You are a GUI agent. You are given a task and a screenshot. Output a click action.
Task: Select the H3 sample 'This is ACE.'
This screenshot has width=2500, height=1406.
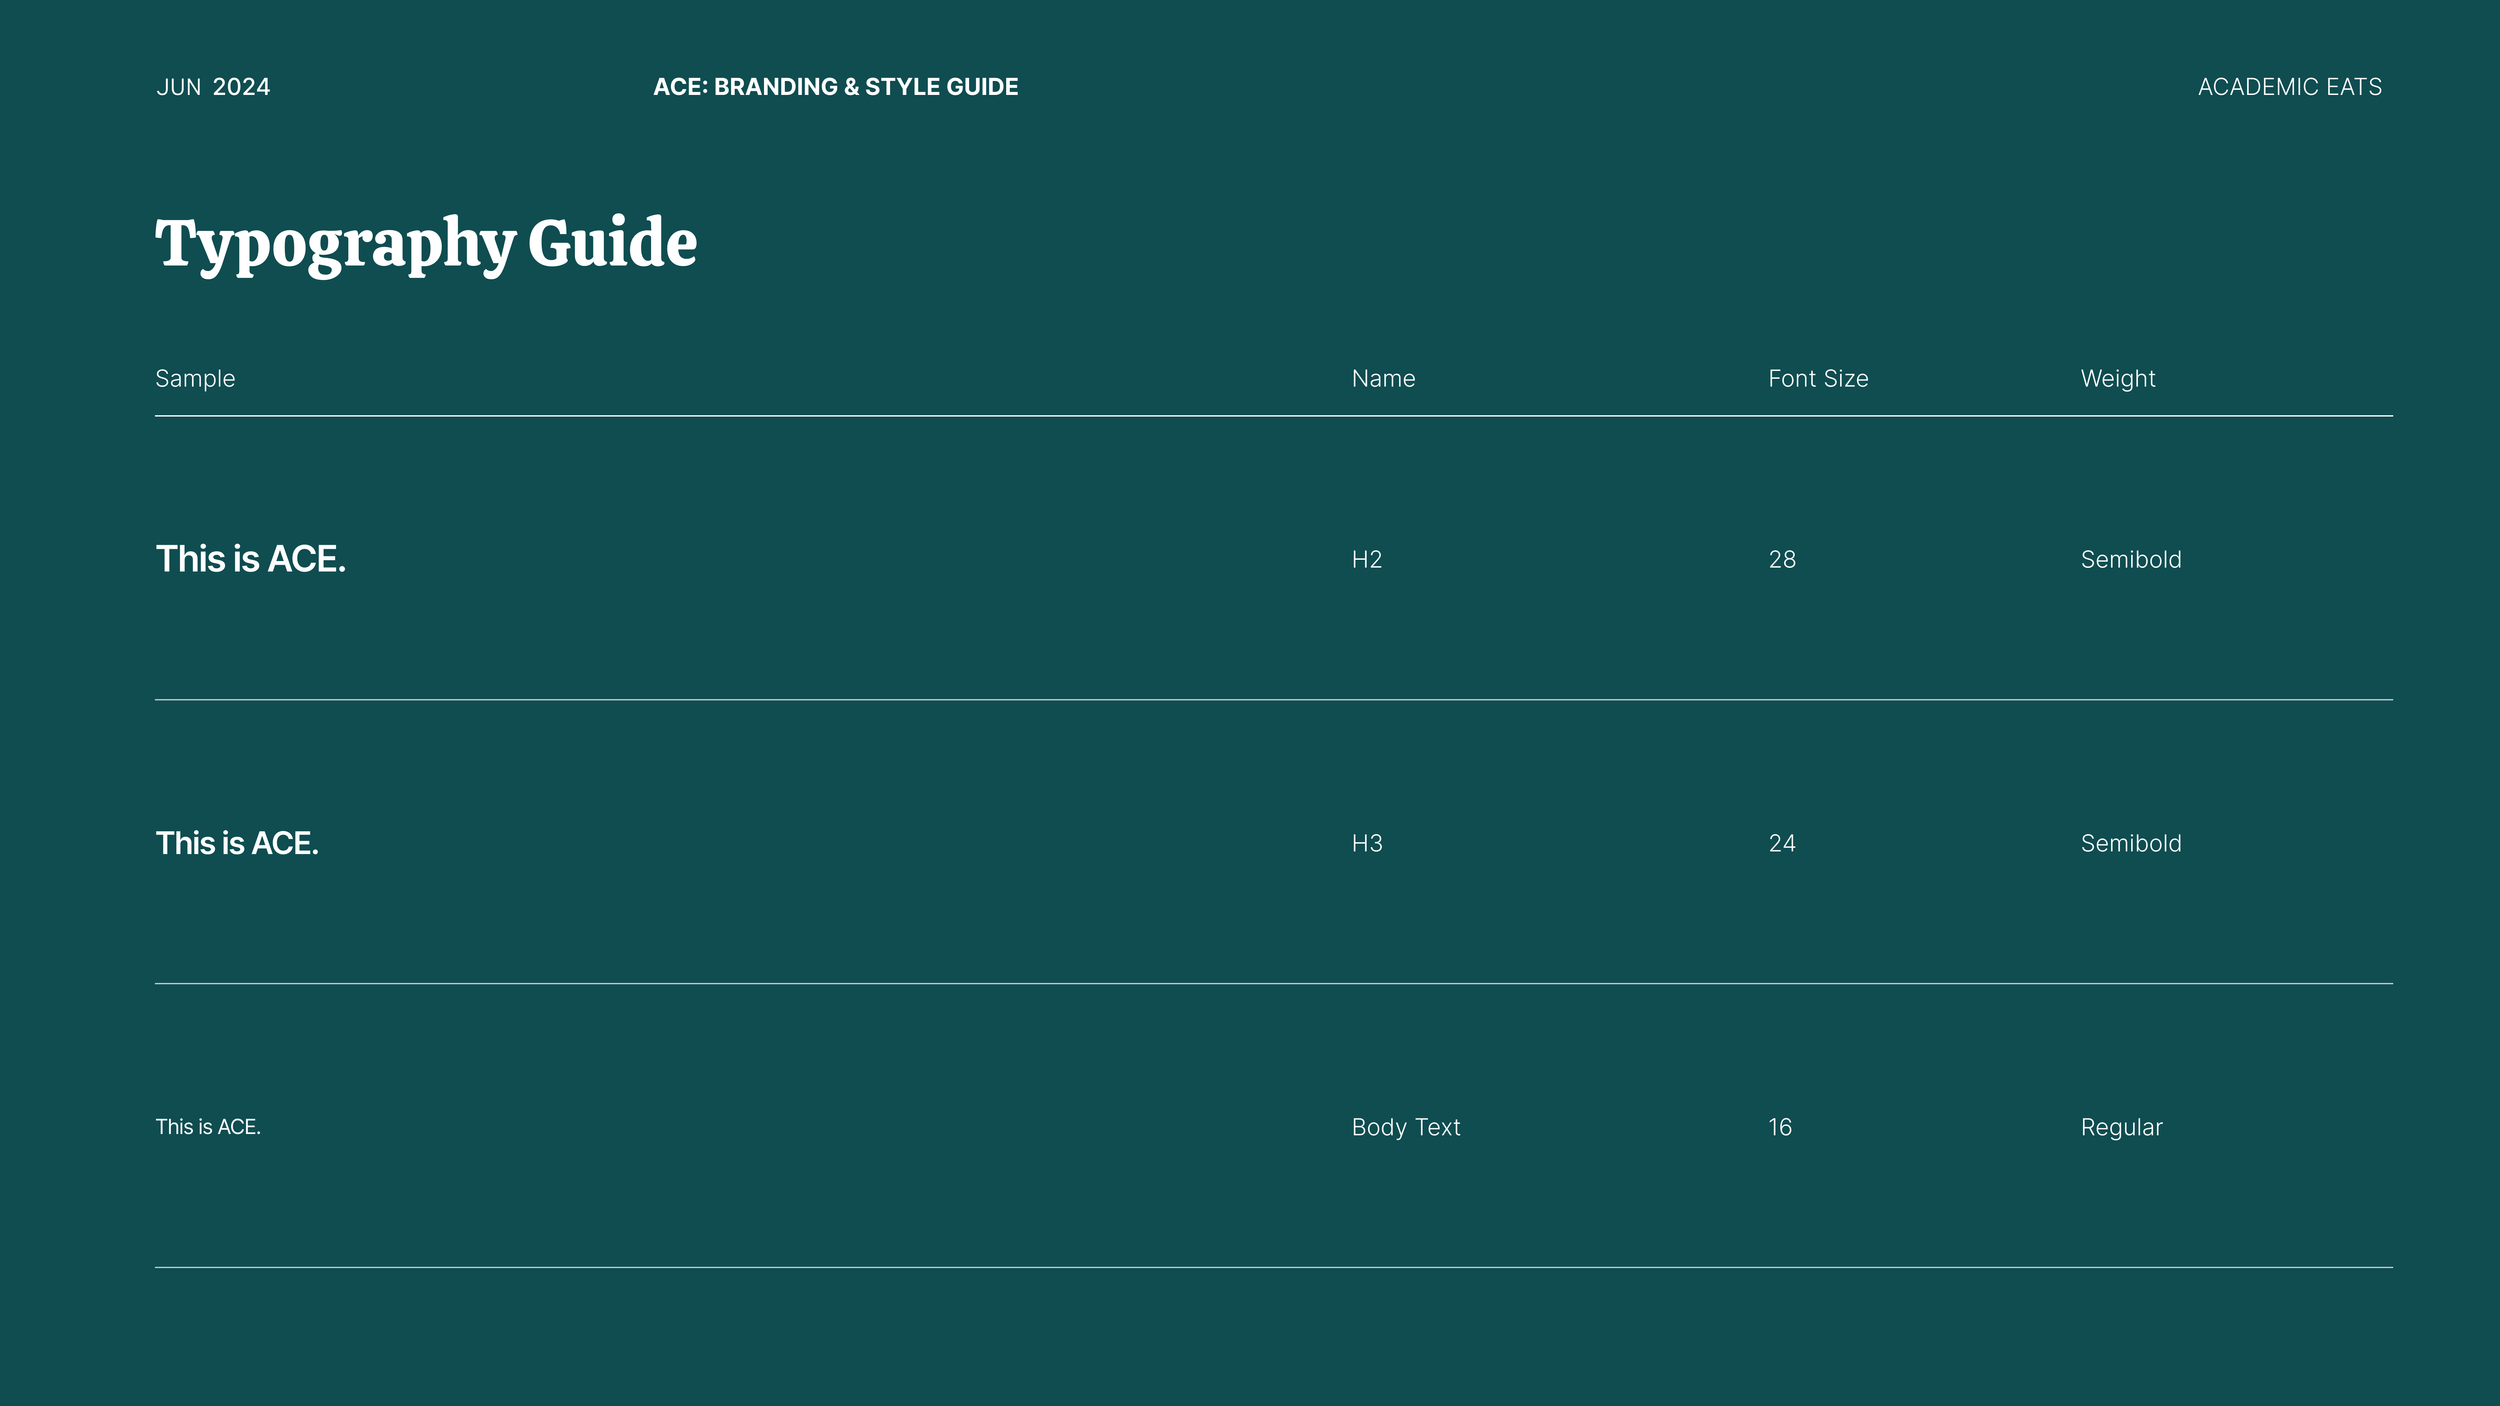(237, 844)
